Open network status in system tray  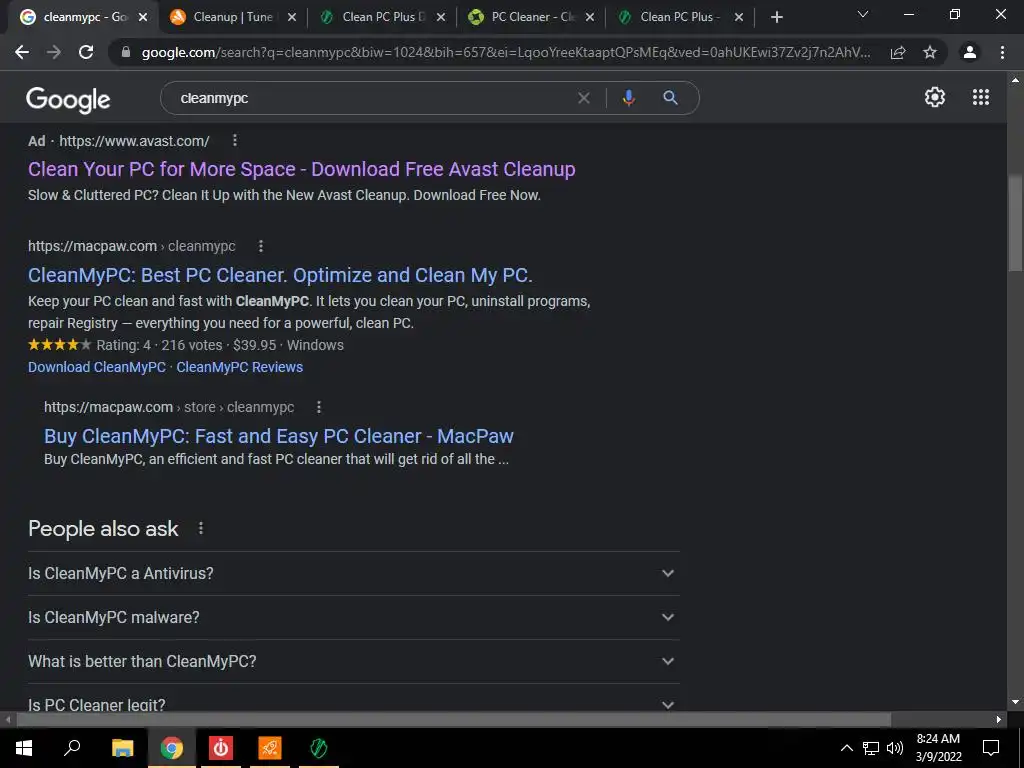pos(871,748)
